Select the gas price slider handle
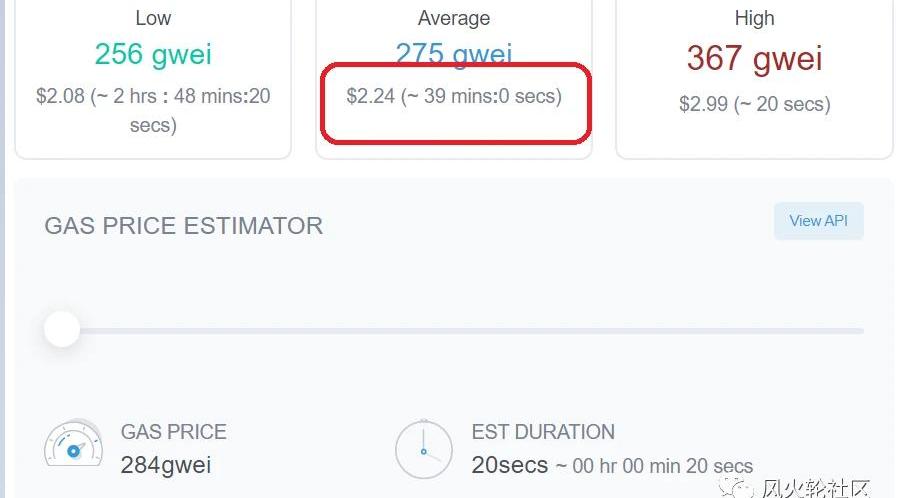 click(x=62, y=329)
